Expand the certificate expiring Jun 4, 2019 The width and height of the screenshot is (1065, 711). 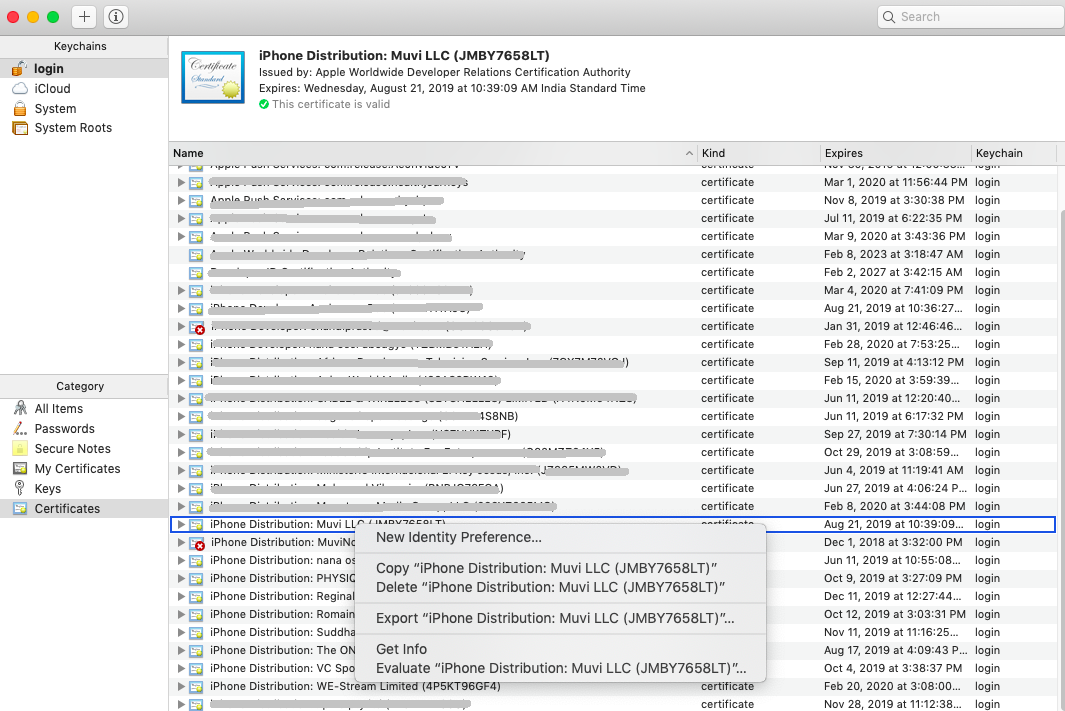tap(181, 471)
